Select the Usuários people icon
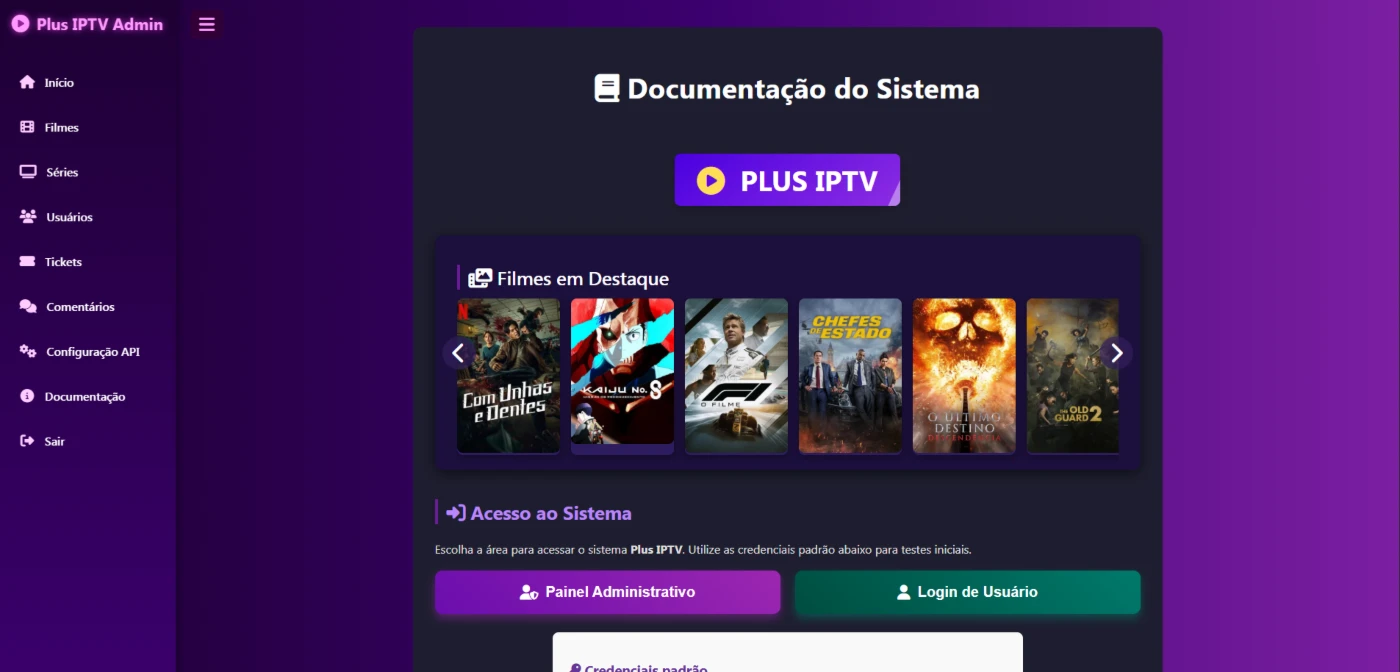Image resolution: width=1400 pixels, height=672 pixels. 28,217
